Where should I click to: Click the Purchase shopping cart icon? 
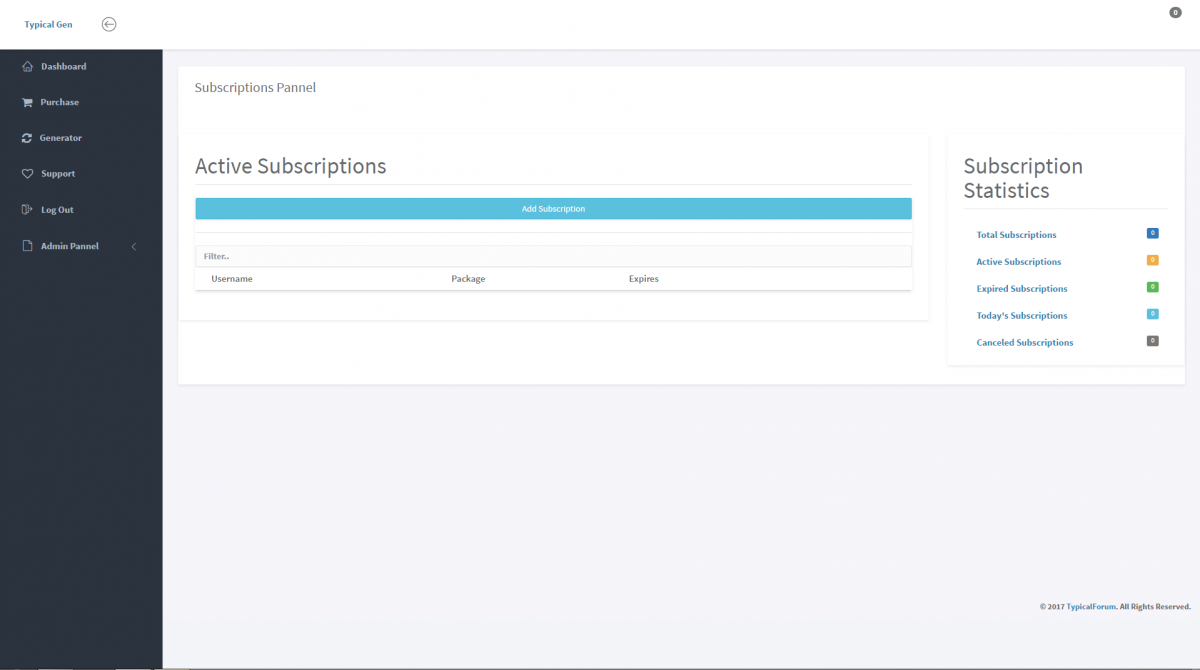[27, 103]
